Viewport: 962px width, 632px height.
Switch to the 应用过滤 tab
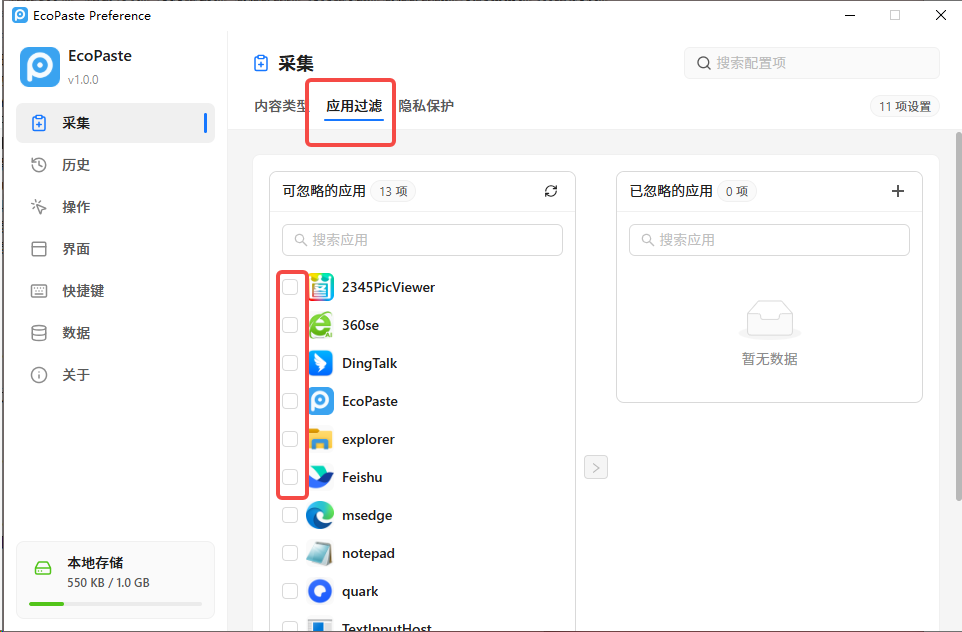click(x=354, y=106)
